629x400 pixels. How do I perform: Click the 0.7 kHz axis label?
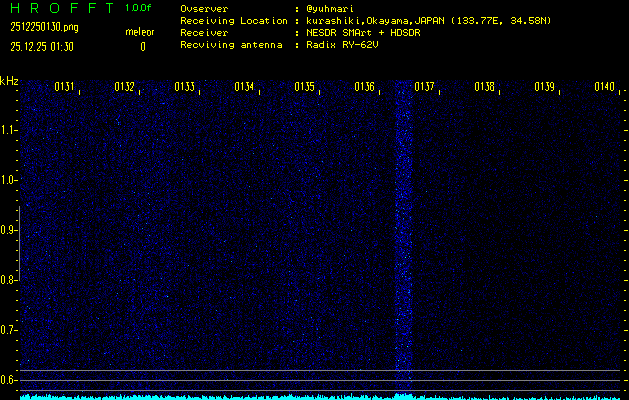point(8,330)
